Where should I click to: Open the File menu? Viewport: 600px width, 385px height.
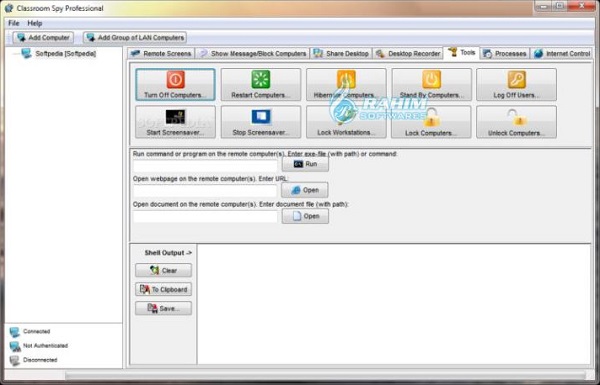click(14, 23)
